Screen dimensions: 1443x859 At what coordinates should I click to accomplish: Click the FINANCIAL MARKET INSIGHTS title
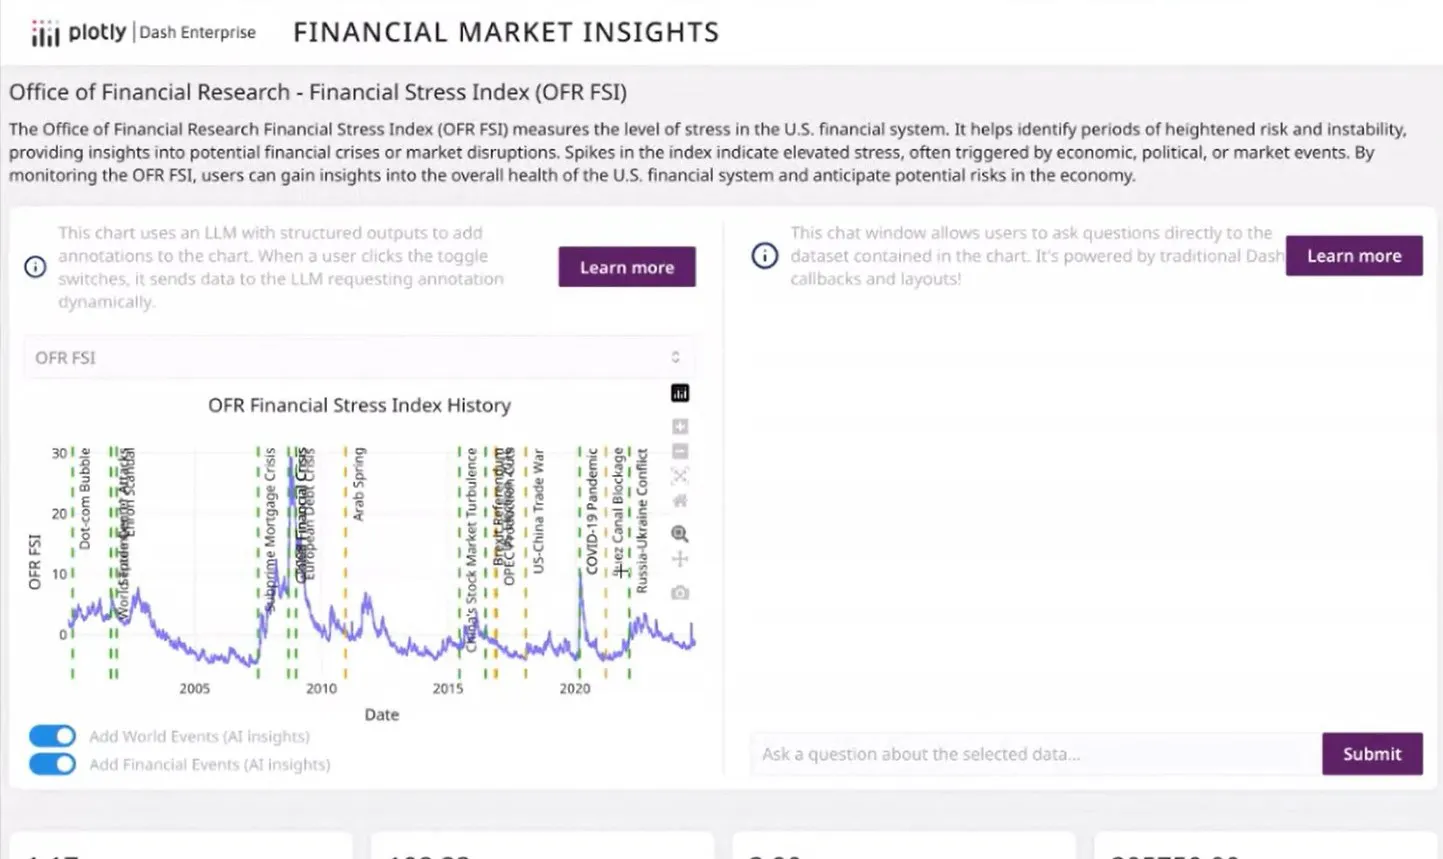pos(506,33)
